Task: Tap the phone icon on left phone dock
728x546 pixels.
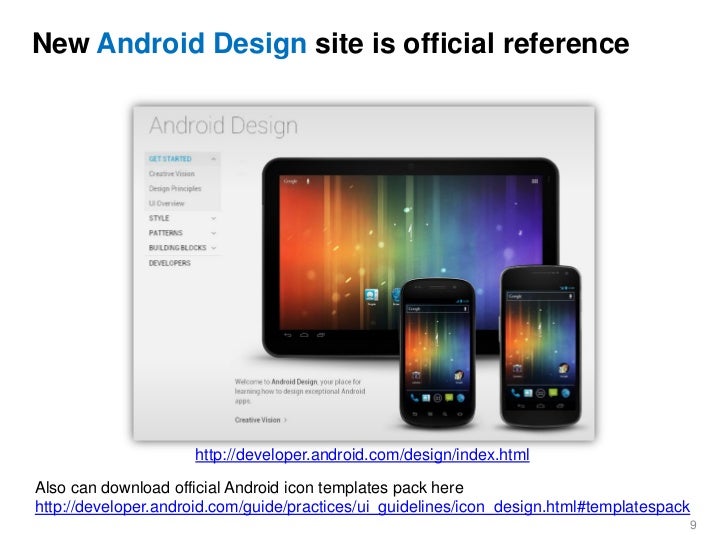Action: click(414, 398)
